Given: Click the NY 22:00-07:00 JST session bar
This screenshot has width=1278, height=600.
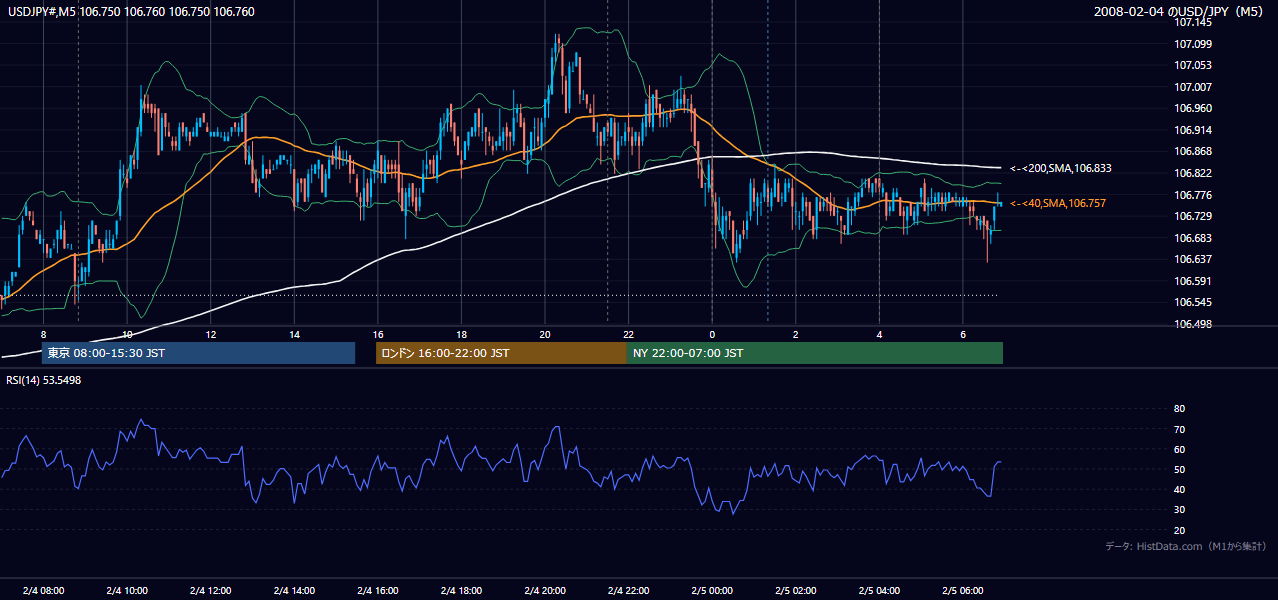Looking at the screenshot, I should (815, 353).
